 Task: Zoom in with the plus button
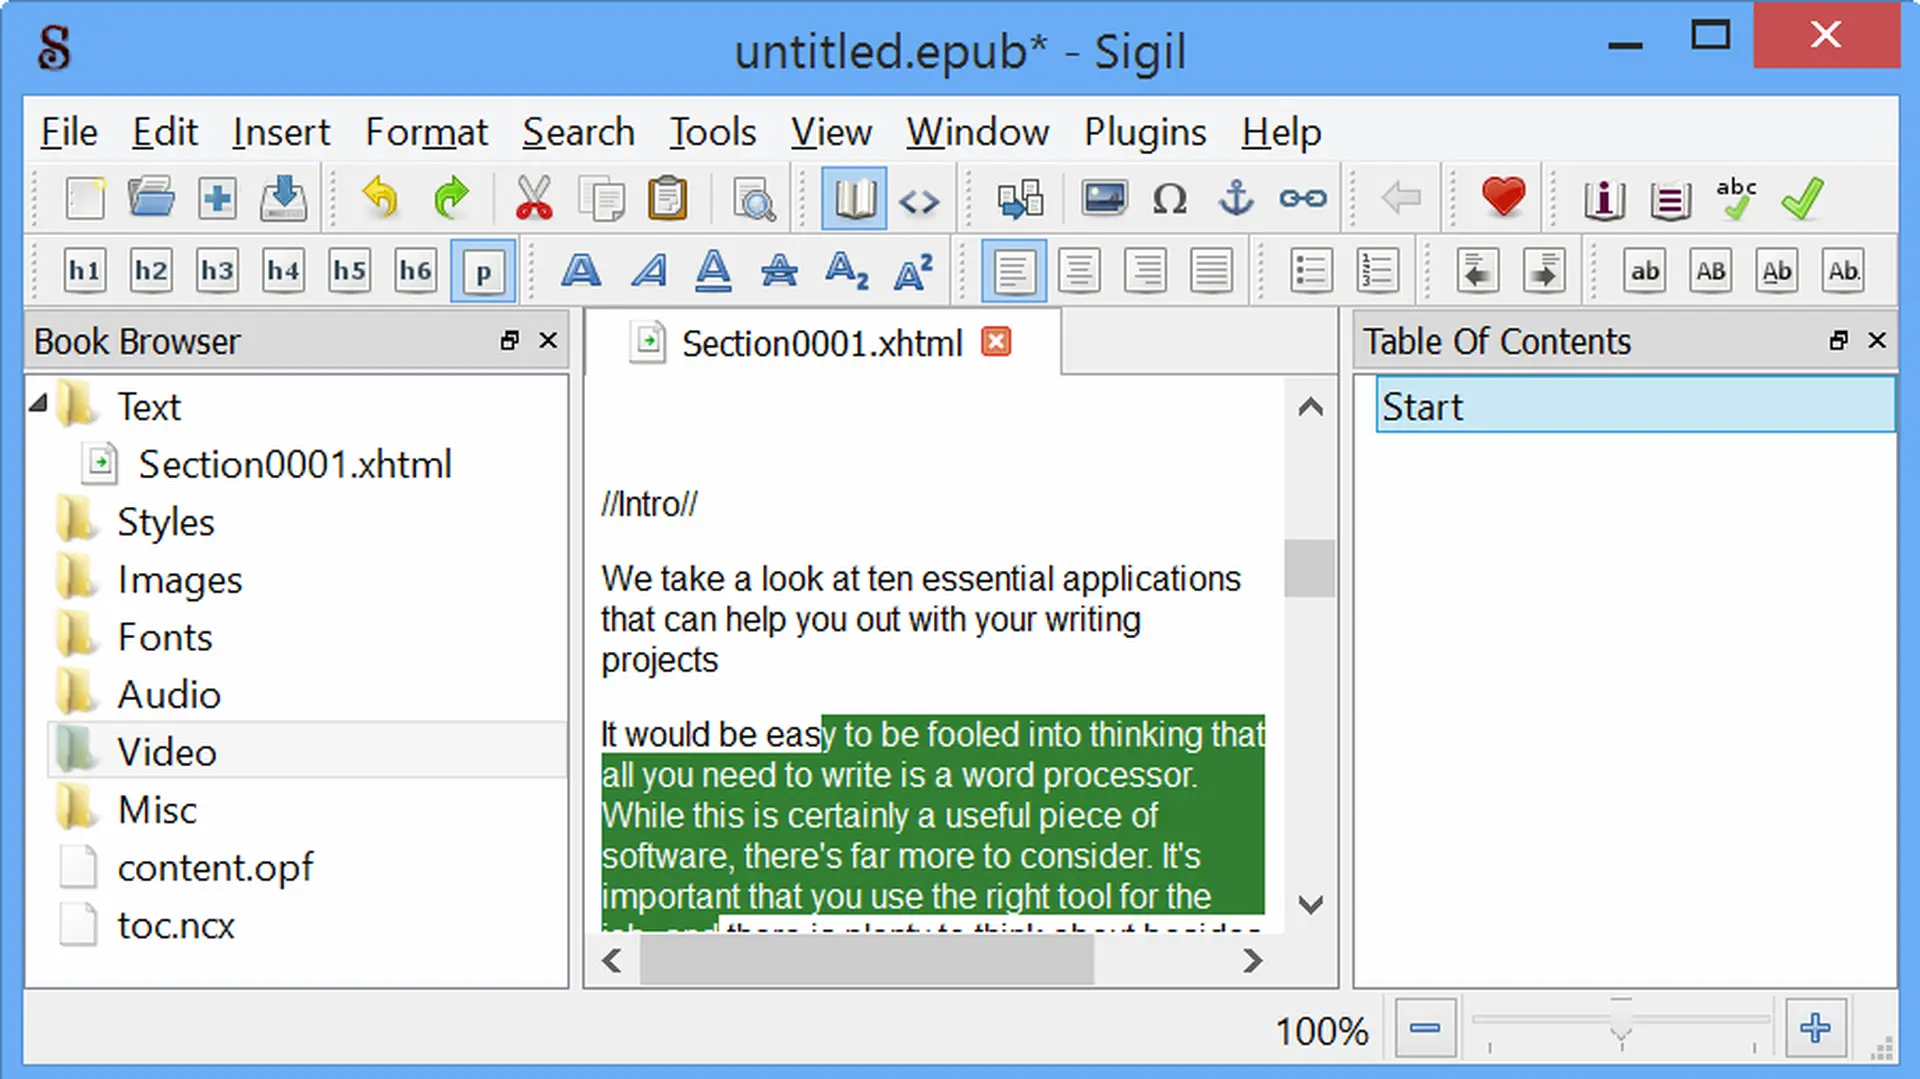1815,1027
